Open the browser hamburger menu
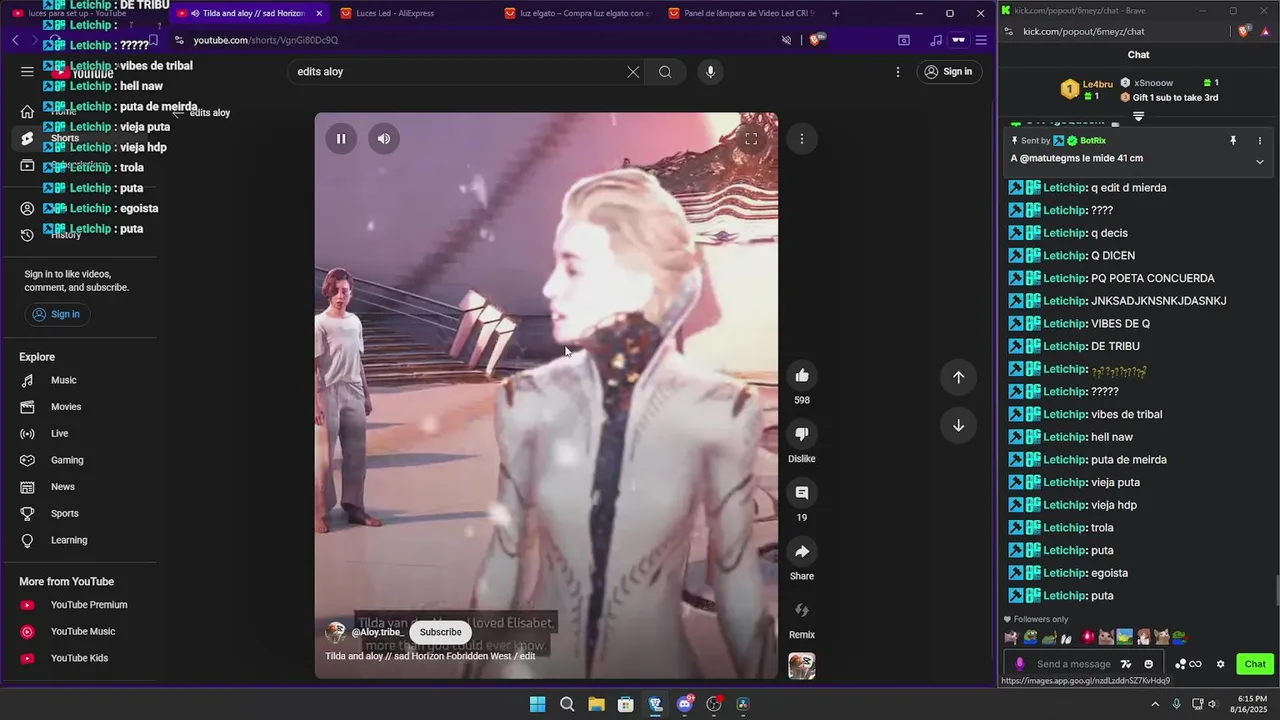1280x720 pixels. pyautogui.click(x=981, y=40)
